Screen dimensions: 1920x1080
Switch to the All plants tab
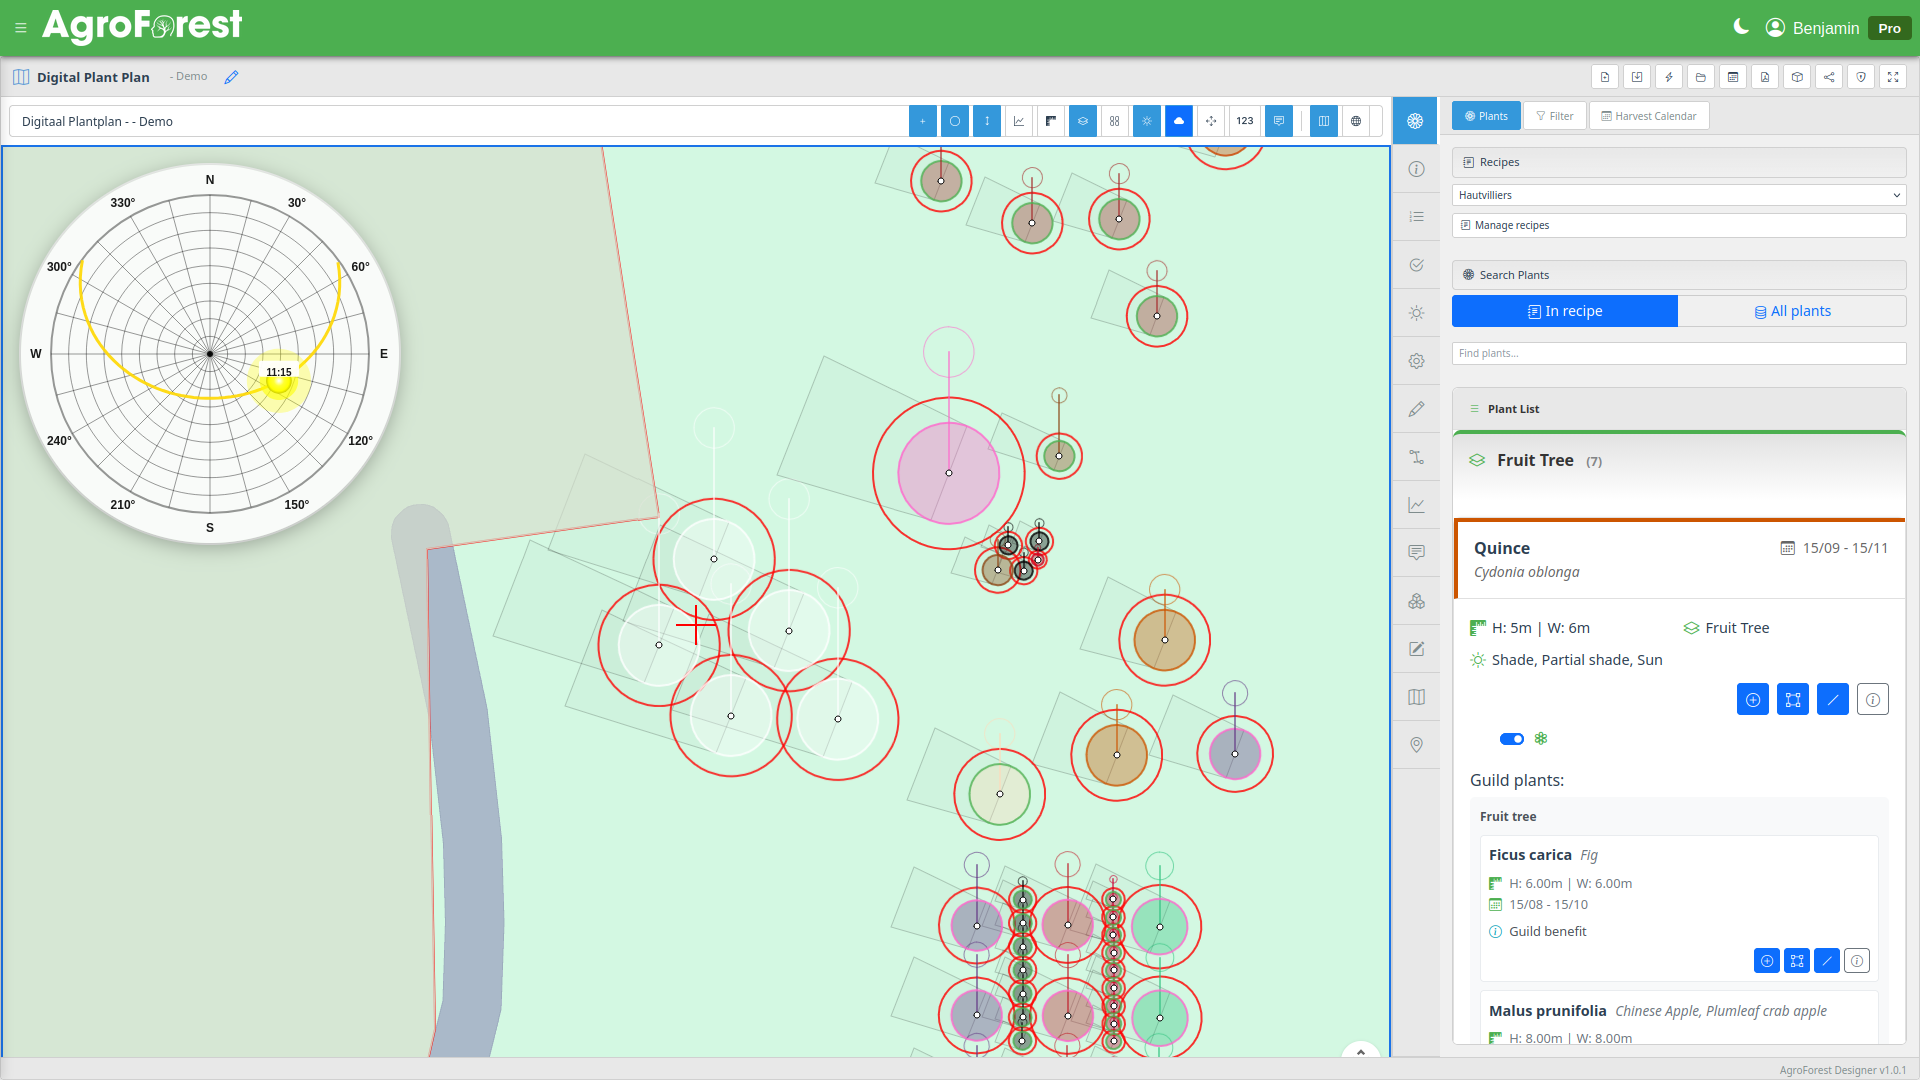click(x=1793, y=311)
